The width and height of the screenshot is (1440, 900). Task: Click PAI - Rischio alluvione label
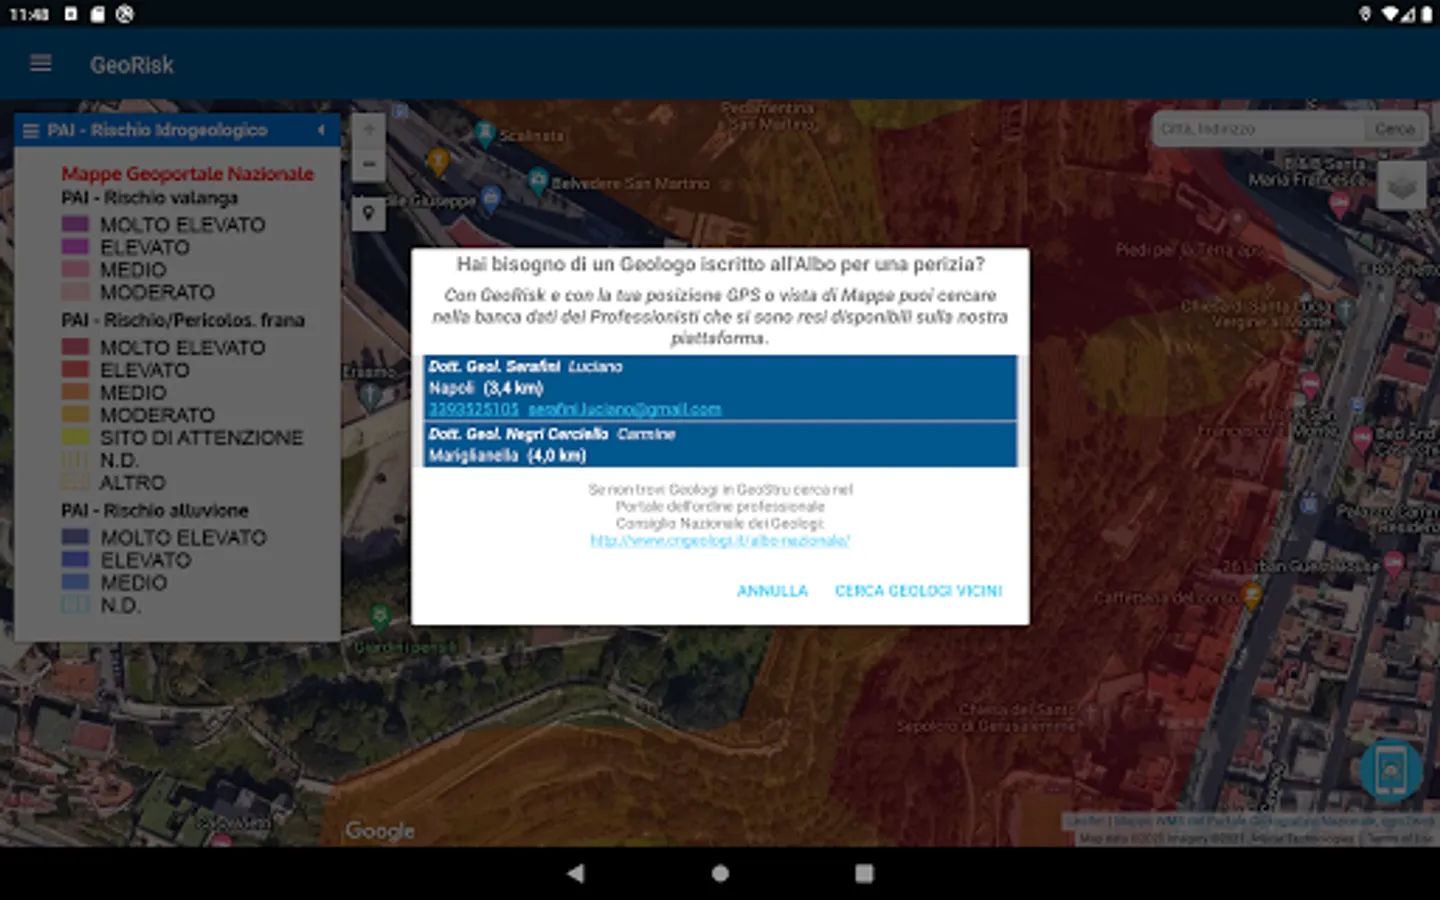[155, 511]
